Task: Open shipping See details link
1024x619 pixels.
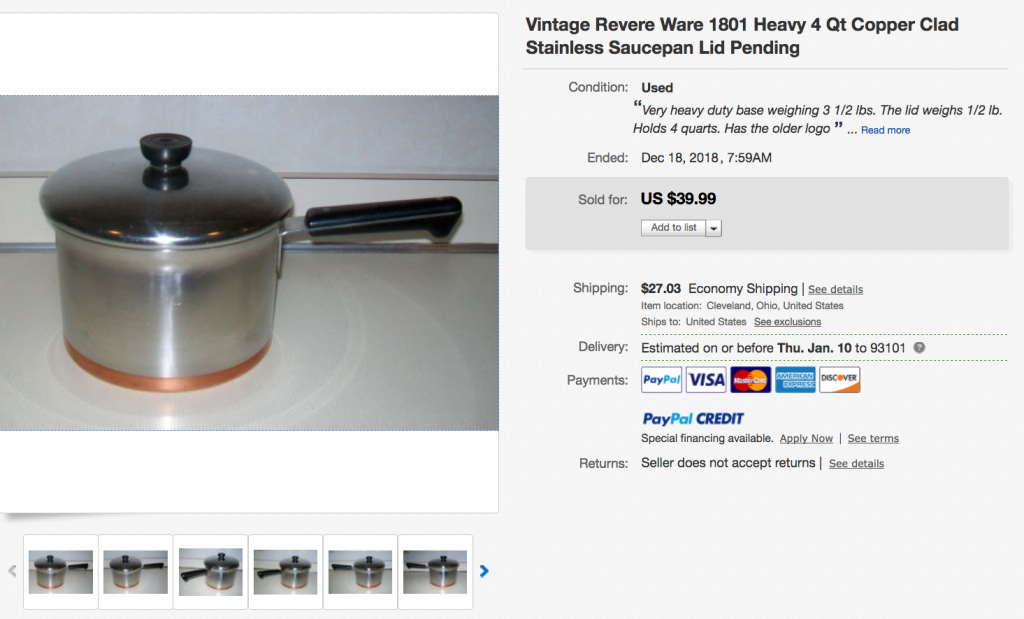Action: [x=835, y=289]
